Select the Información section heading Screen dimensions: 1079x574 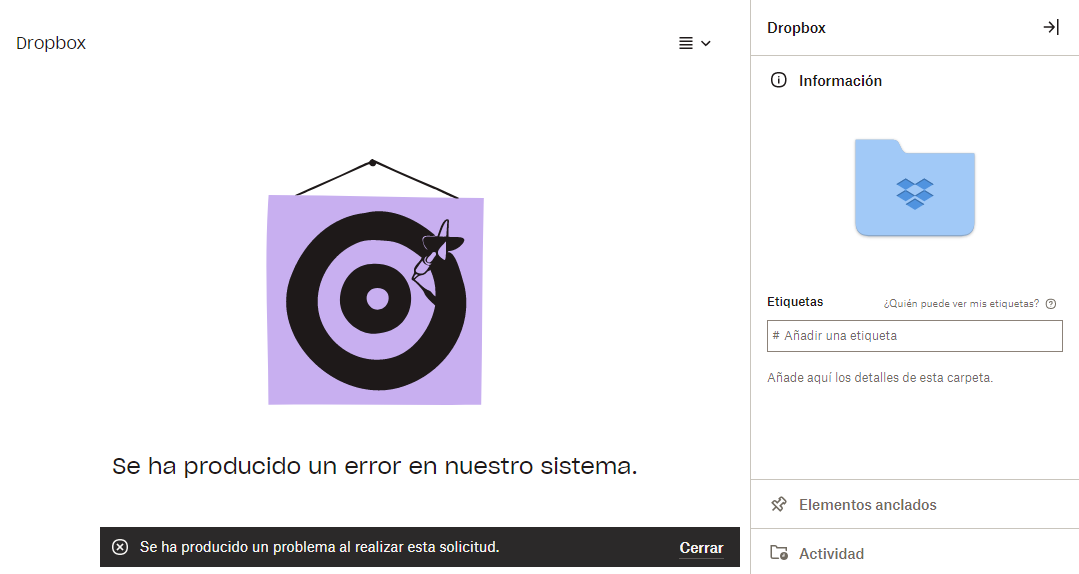[x=840, y=81]
